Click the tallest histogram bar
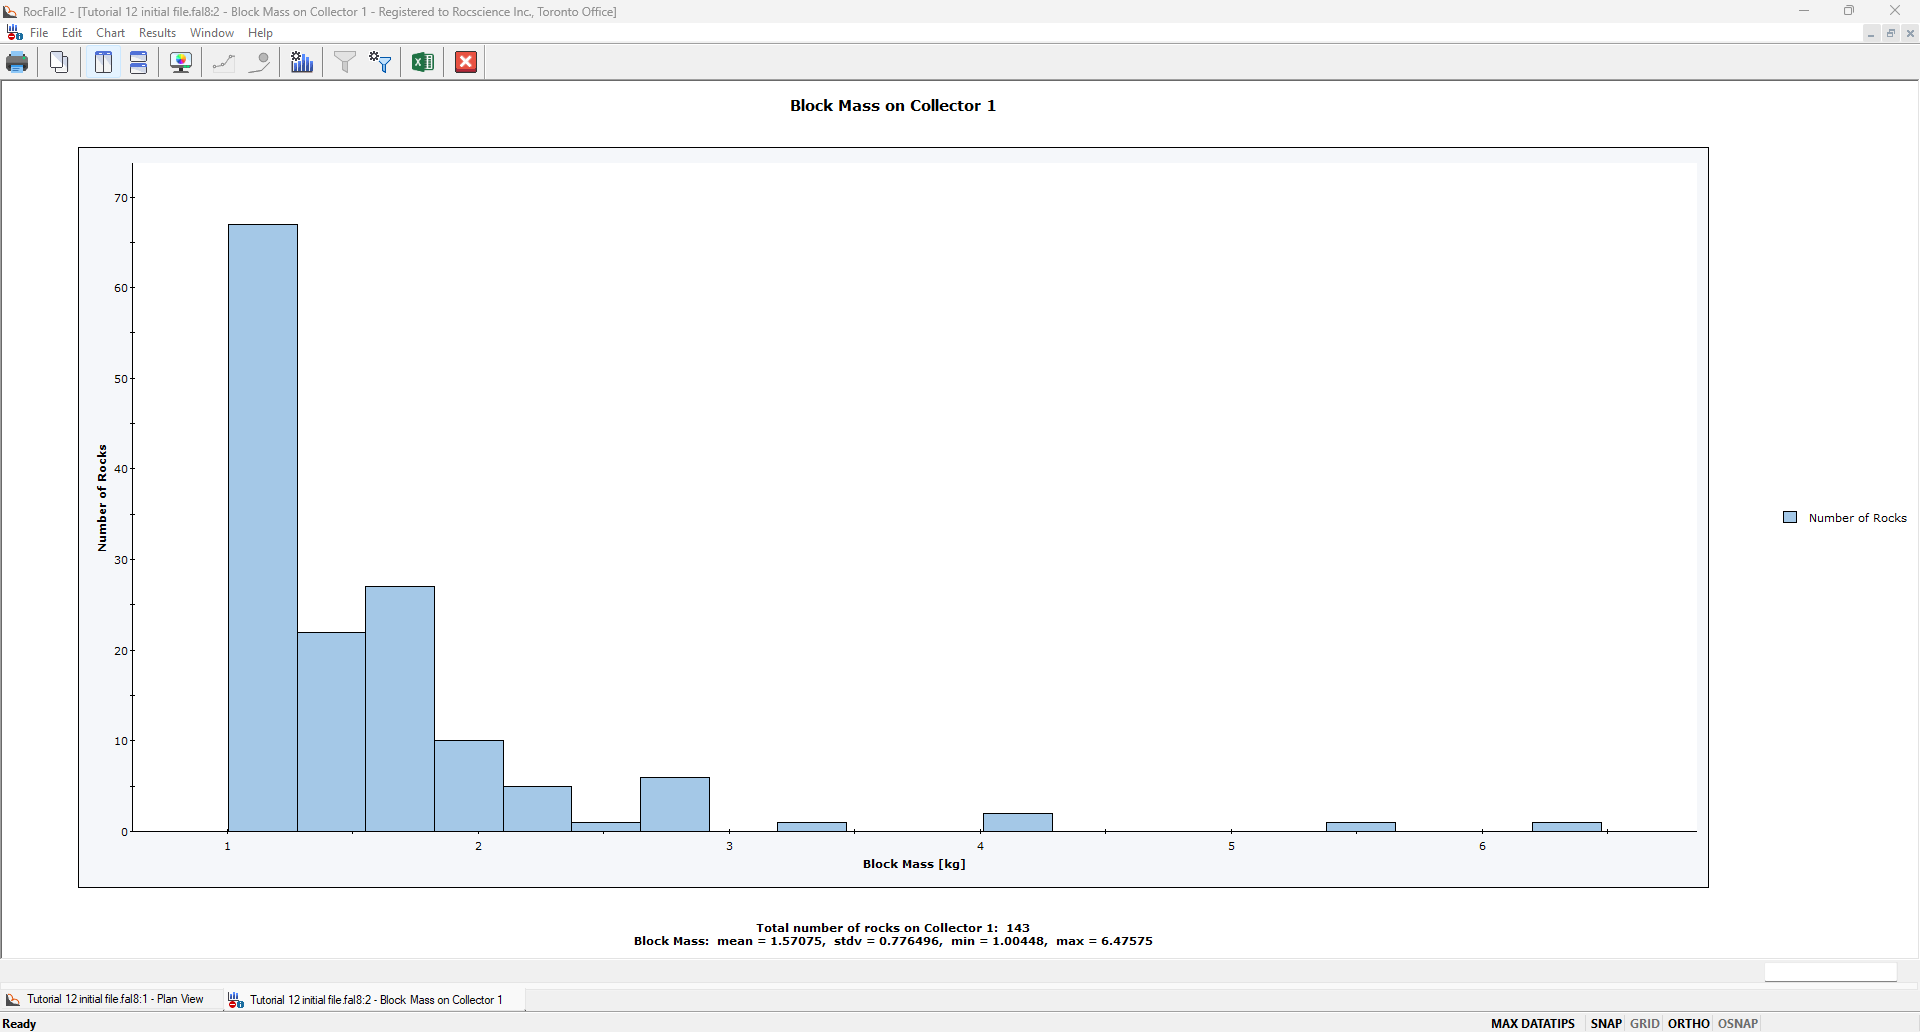The width and height of the screenshot is (1920, 1032). point(262,528)
